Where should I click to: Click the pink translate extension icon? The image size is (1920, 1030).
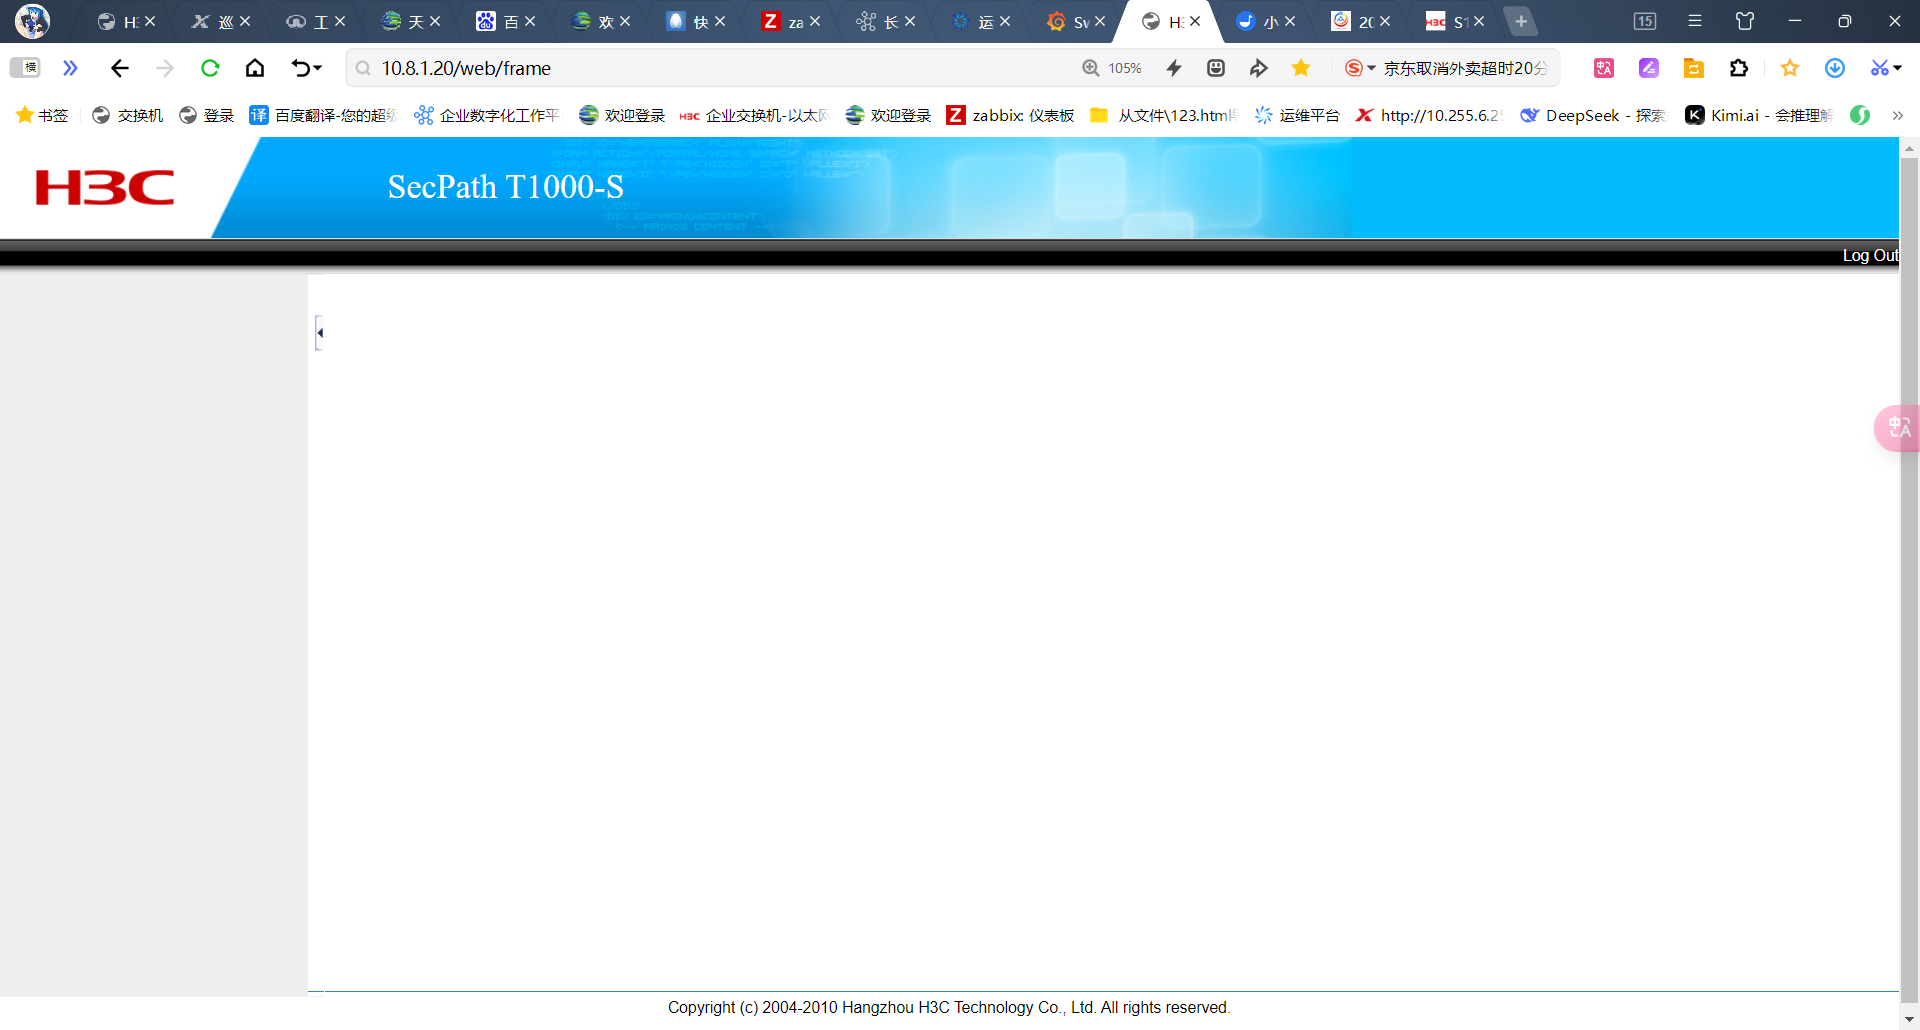[1604, 68]
